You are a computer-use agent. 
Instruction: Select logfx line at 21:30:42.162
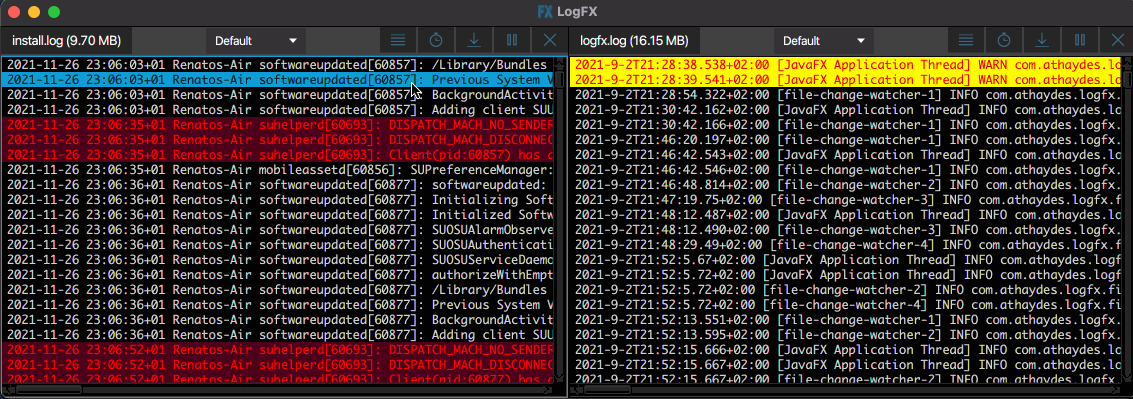click(845, 110)
